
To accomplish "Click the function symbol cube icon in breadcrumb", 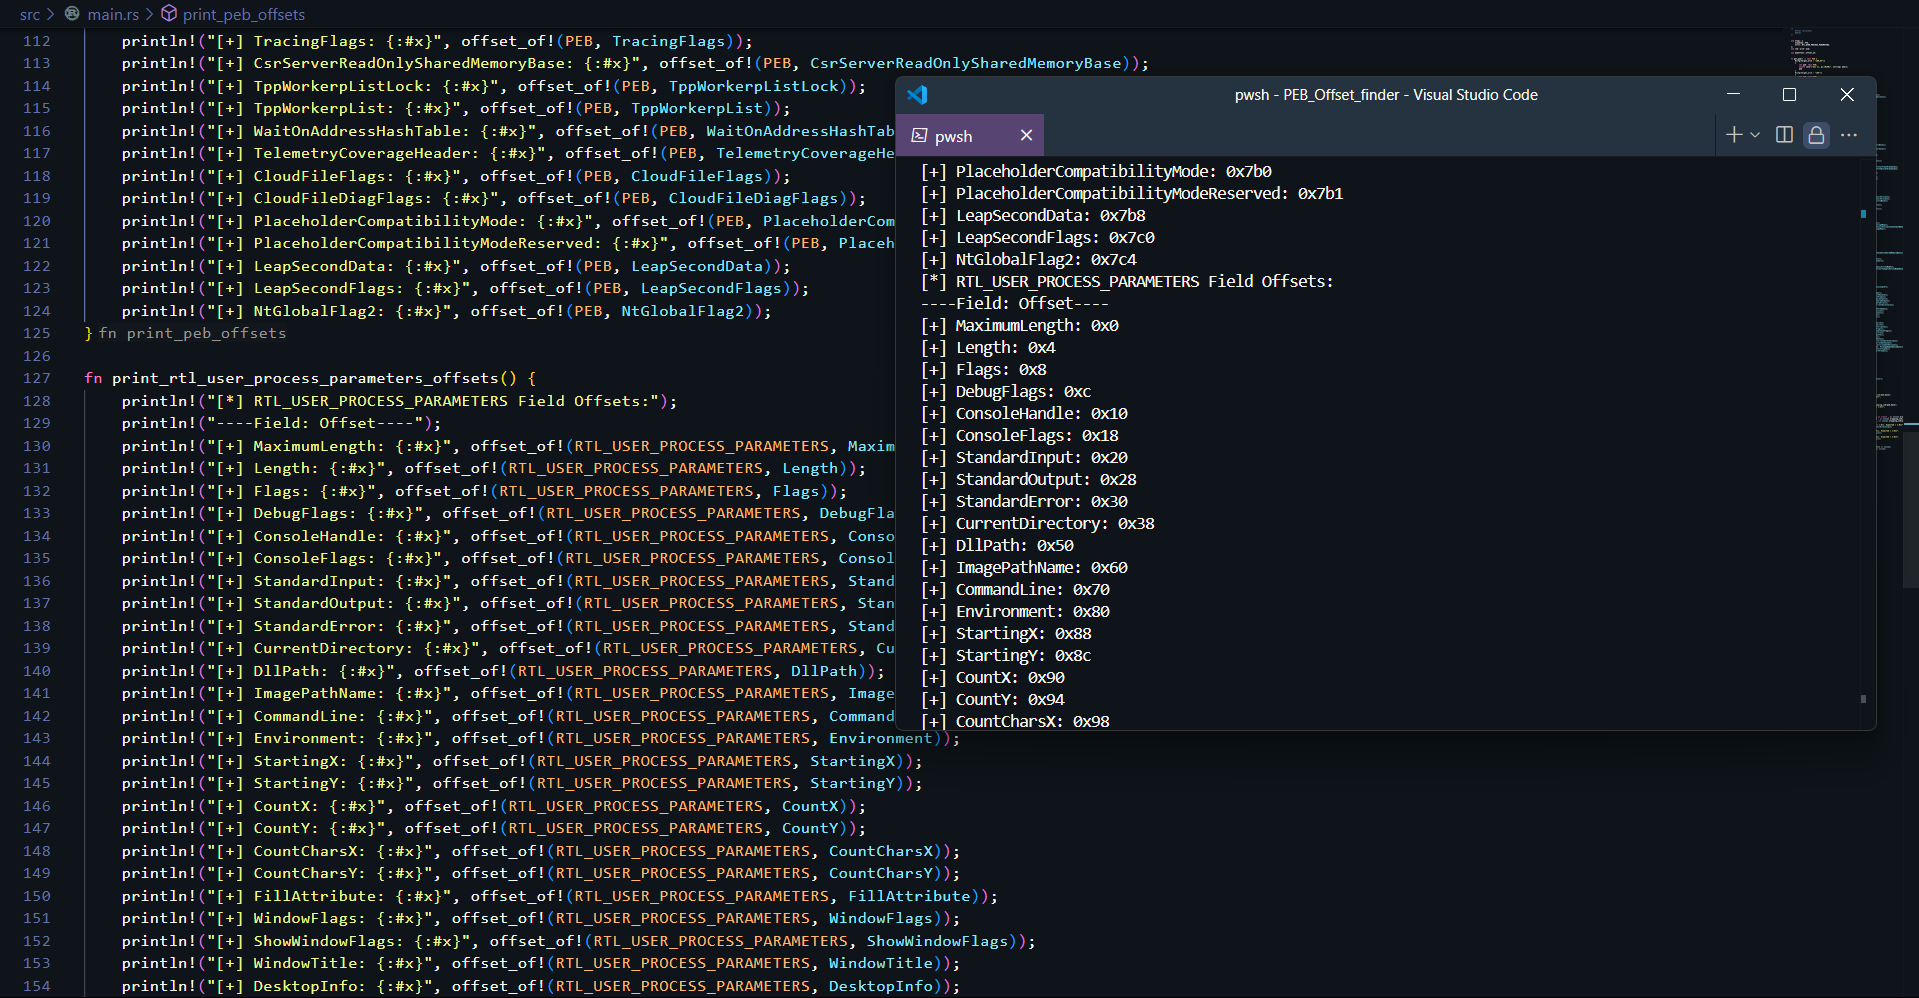I will tap(169, 14).
